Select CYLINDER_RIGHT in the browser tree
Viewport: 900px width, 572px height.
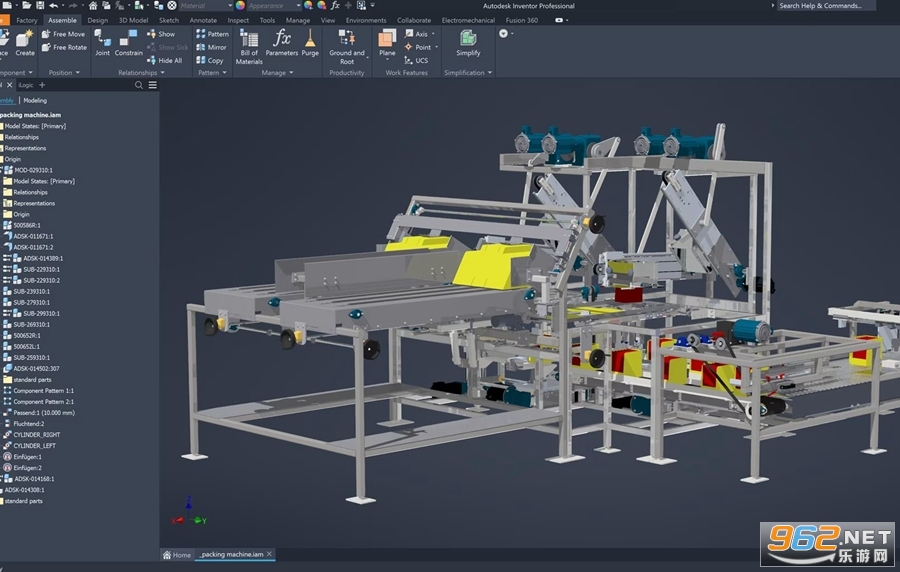click(x=37, y=435)
